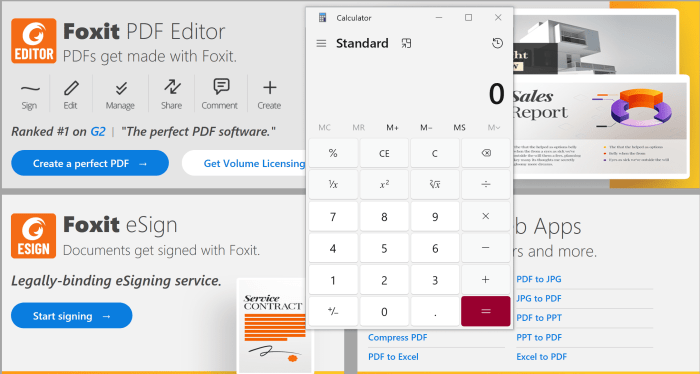
Task: Click the plus operator key
Action: point(486,279)
